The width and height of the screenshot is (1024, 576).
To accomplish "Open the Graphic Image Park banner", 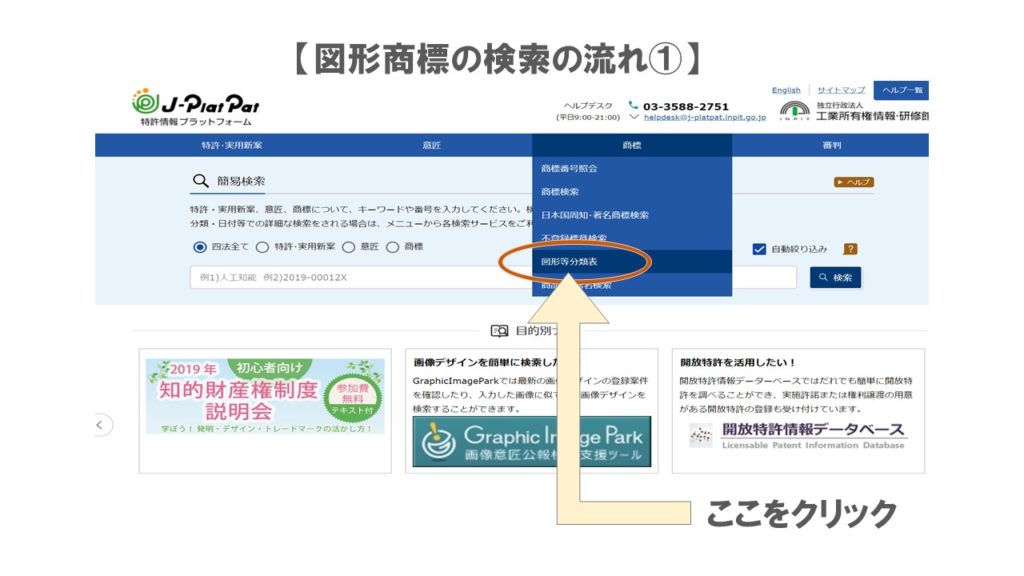I will [531, 441].
